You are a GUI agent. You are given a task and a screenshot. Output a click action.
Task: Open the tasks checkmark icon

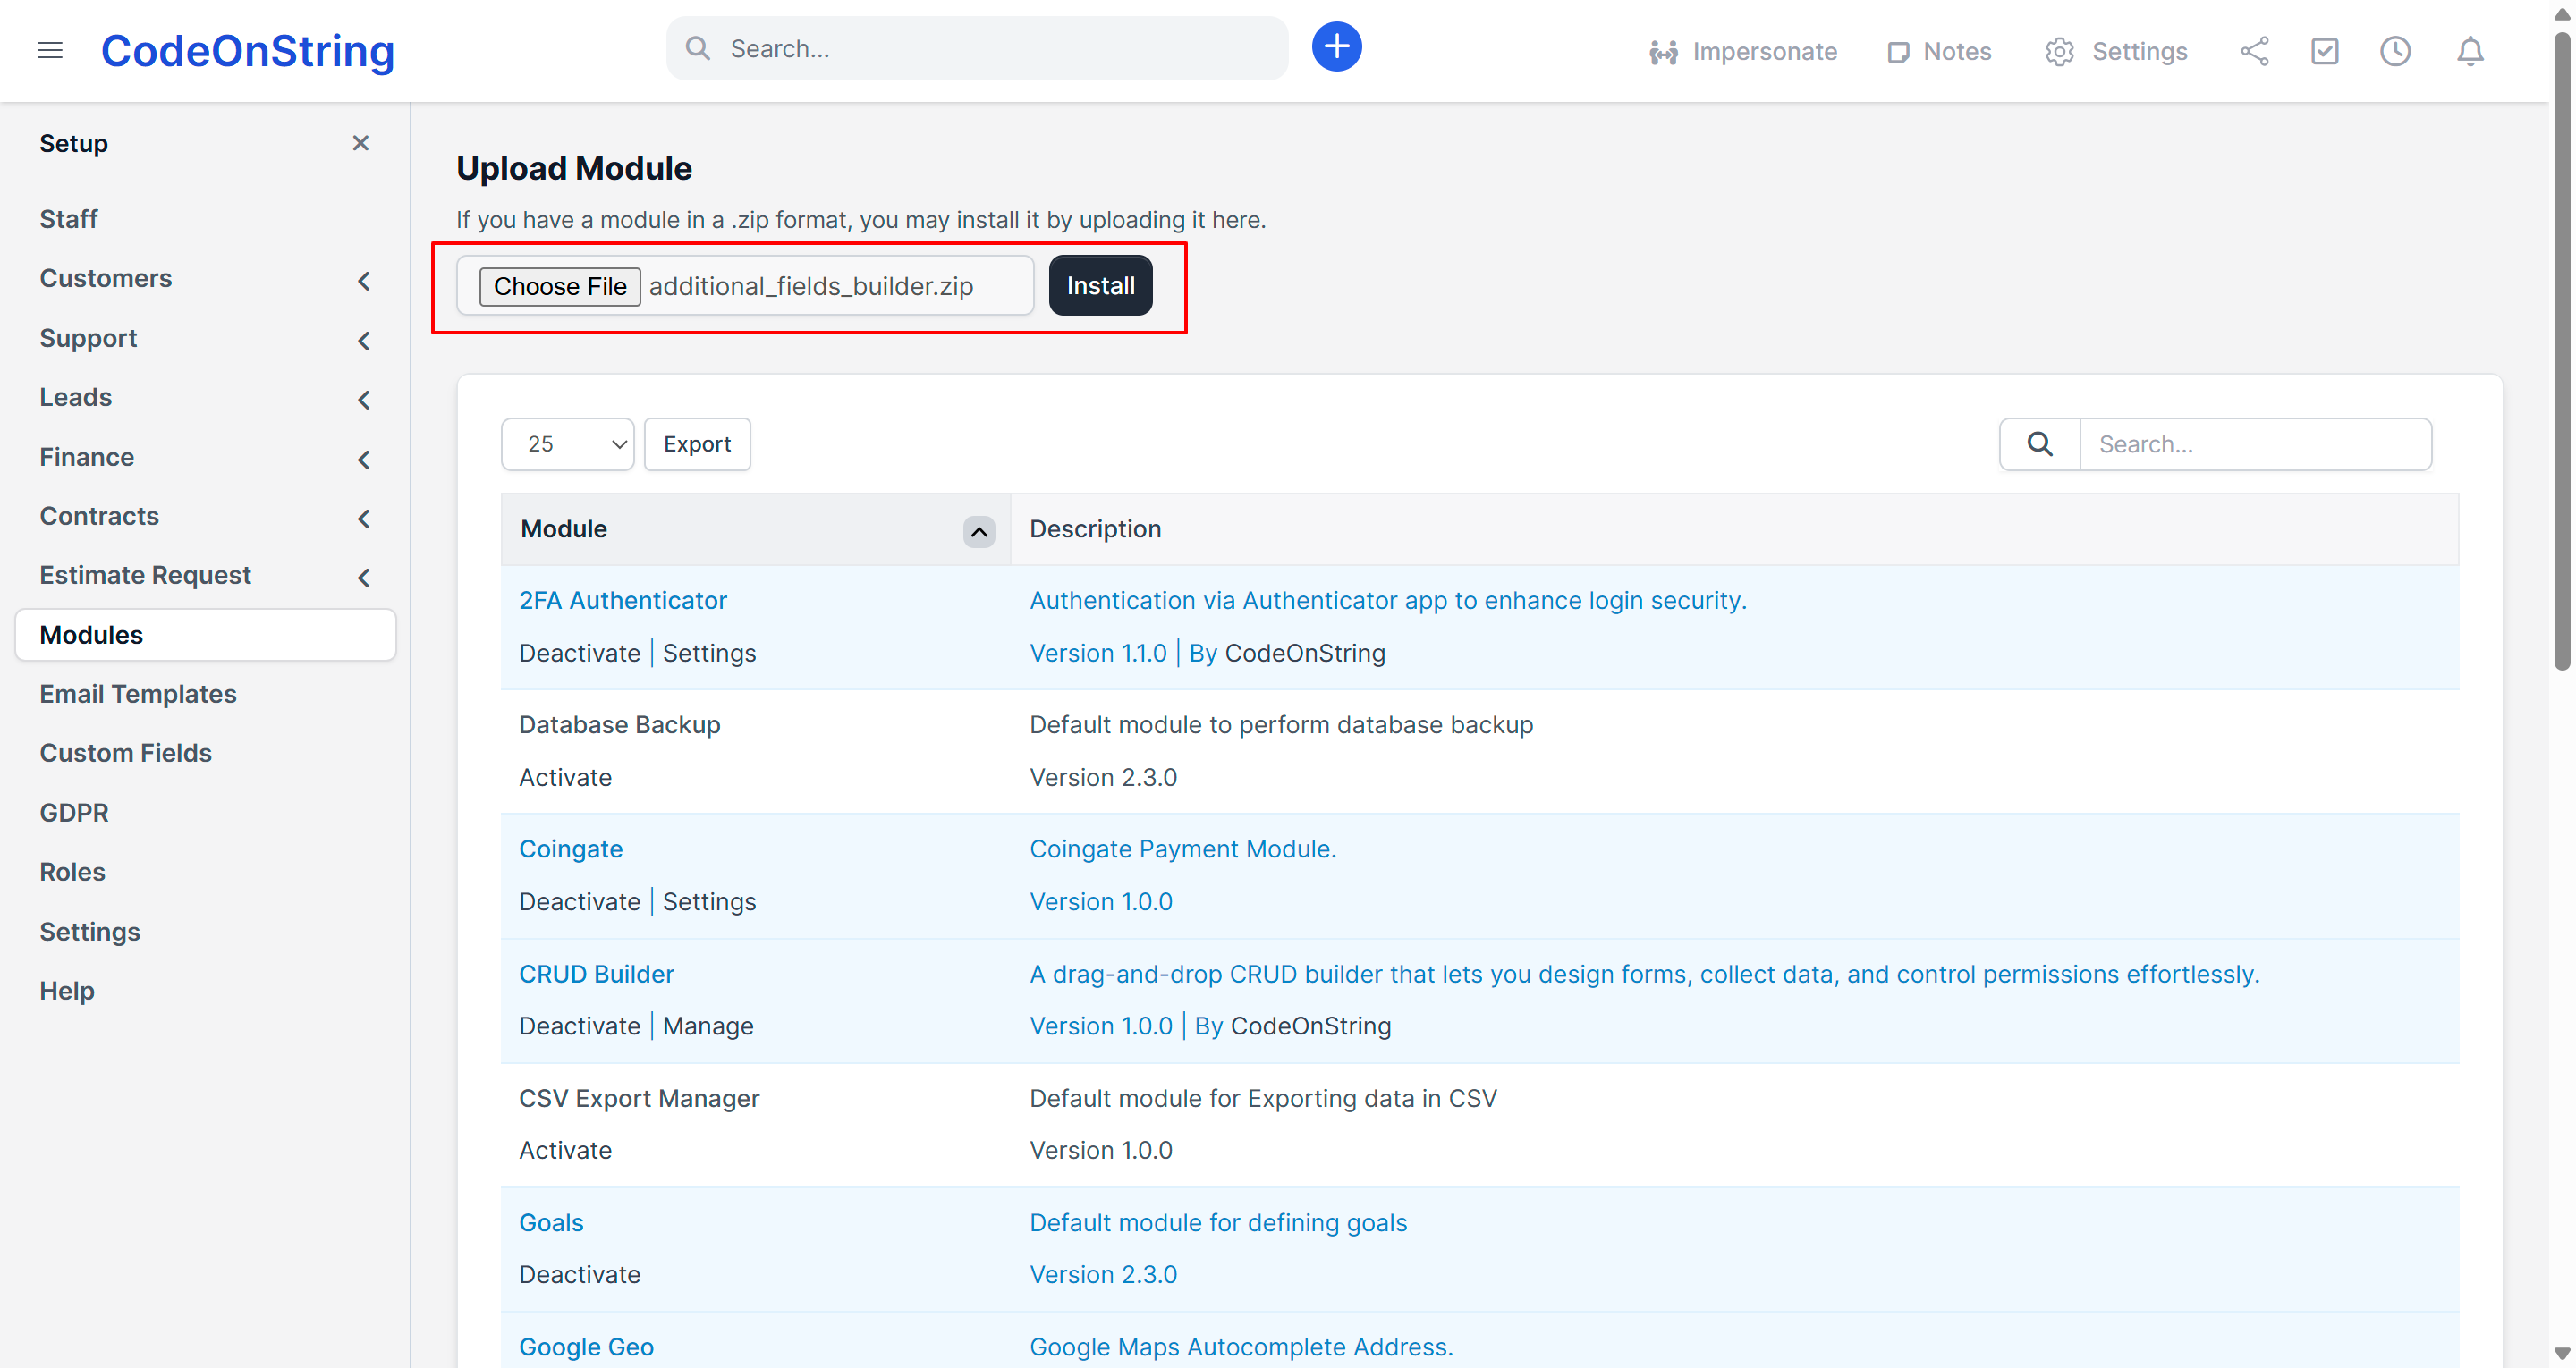click(2324, 51)
